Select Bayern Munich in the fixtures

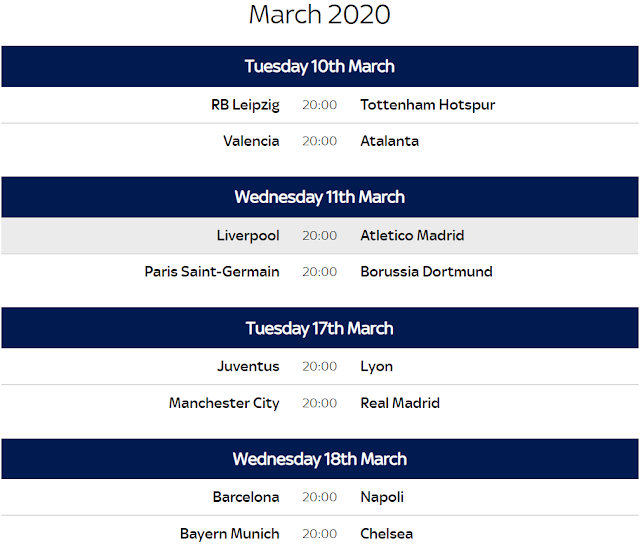tap(229, 533)
